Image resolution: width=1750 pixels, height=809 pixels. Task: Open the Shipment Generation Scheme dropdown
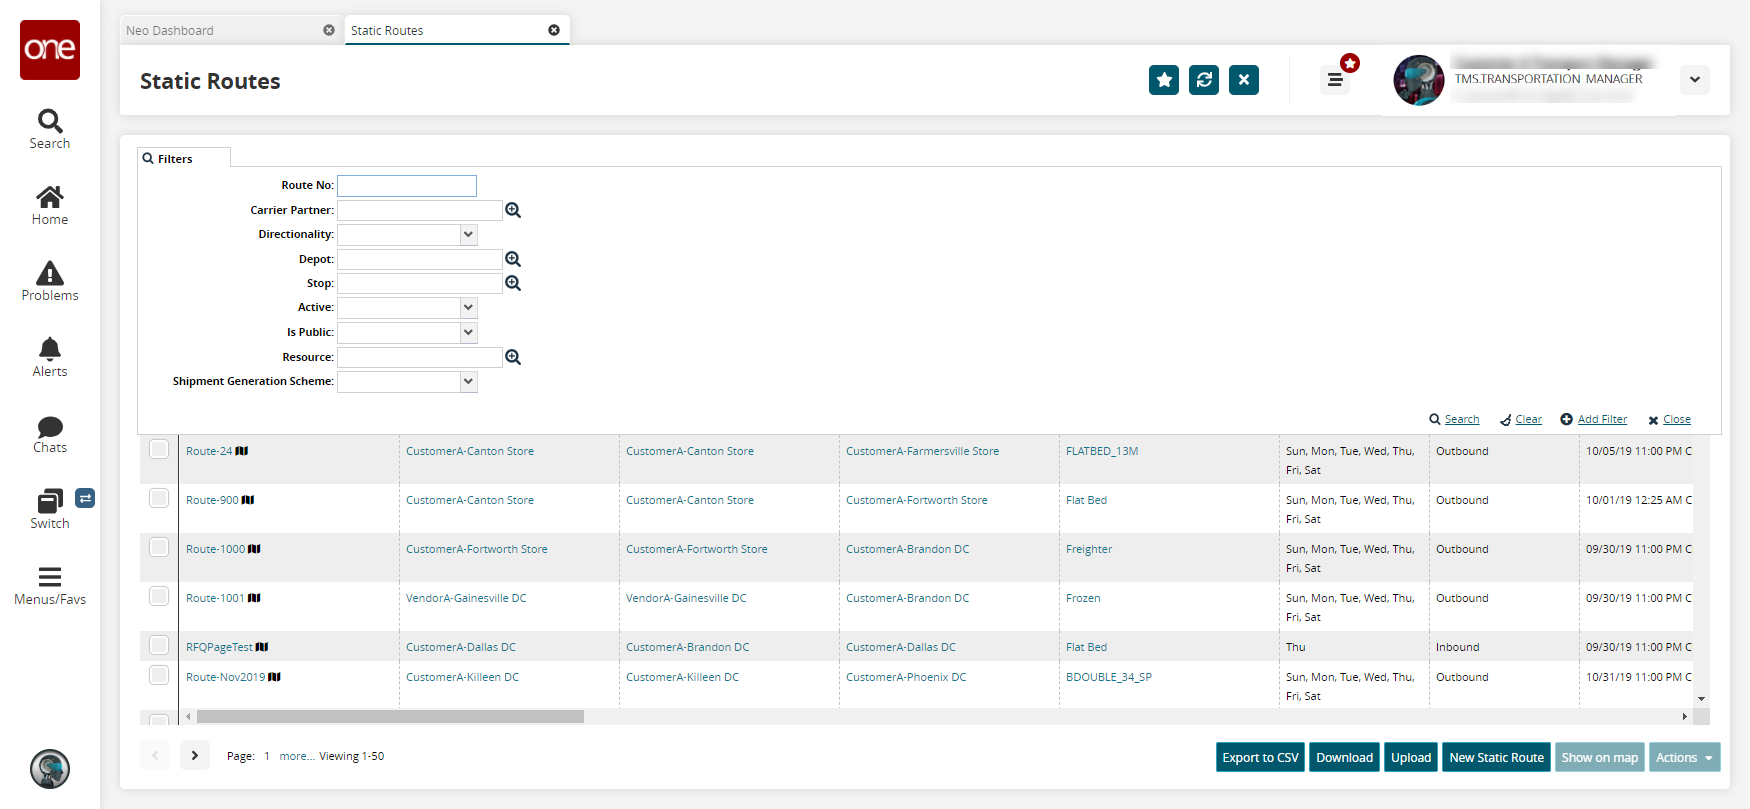(x=468, y=381)
